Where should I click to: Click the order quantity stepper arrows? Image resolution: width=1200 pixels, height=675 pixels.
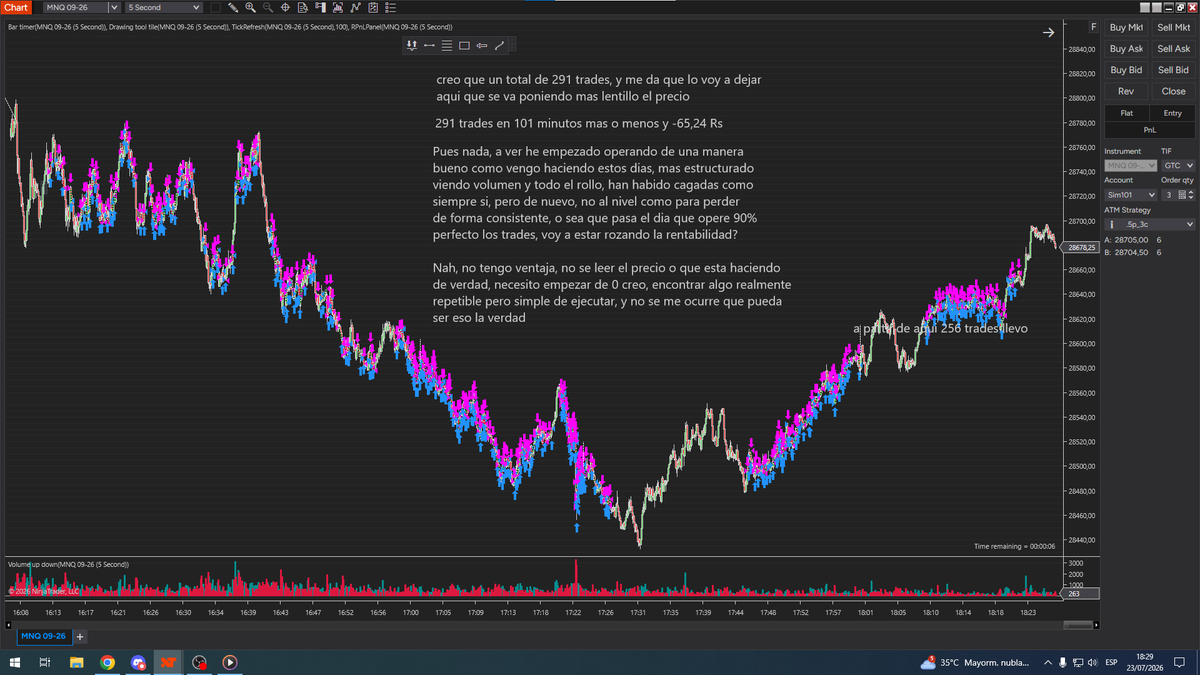coord(1191,195)
